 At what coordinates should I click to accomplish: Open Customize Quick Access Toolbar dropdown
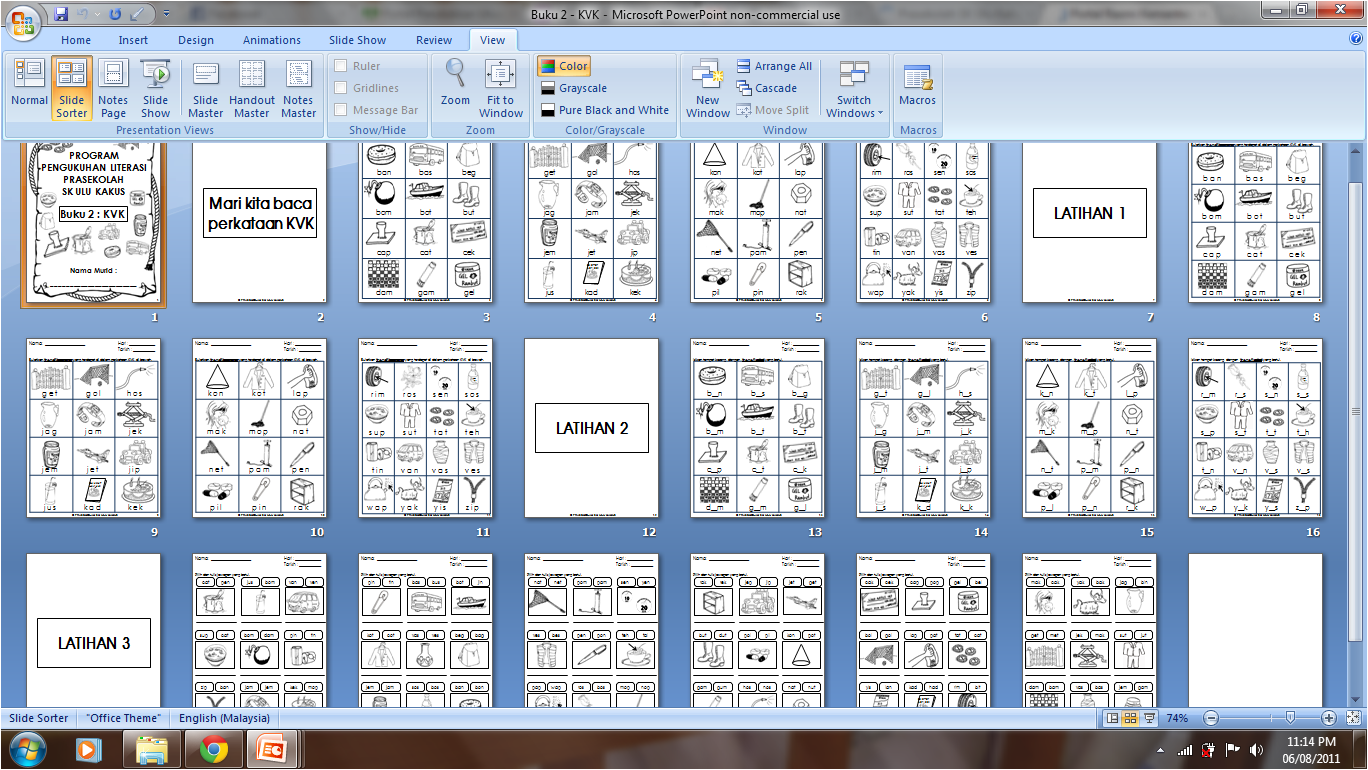tap(166, 14)
